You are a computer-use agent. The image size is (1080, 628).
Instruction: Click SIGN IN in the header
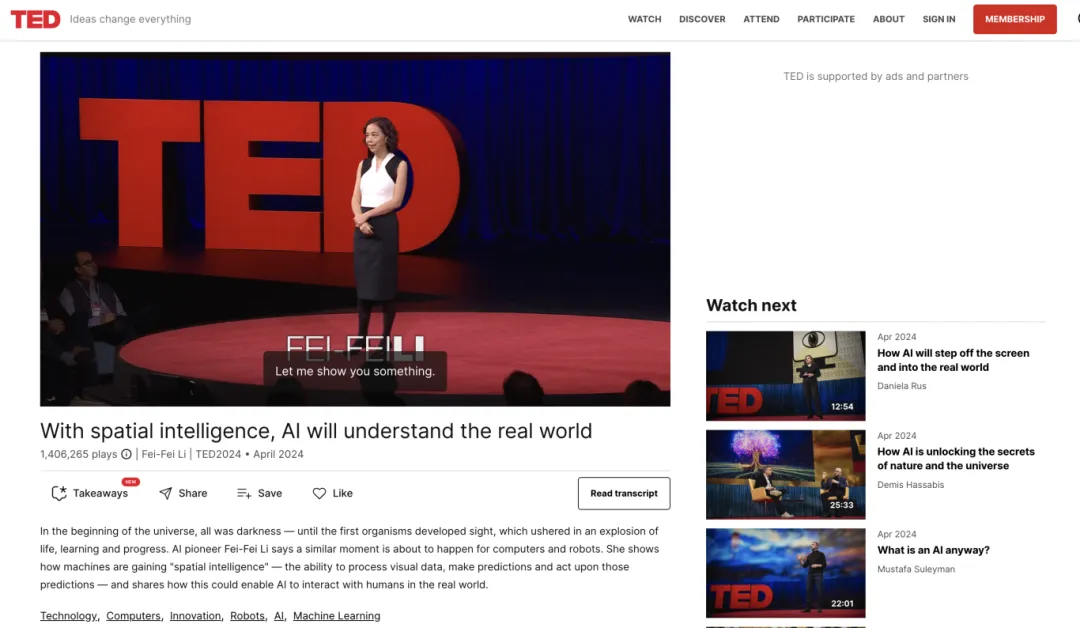point(939,19)
